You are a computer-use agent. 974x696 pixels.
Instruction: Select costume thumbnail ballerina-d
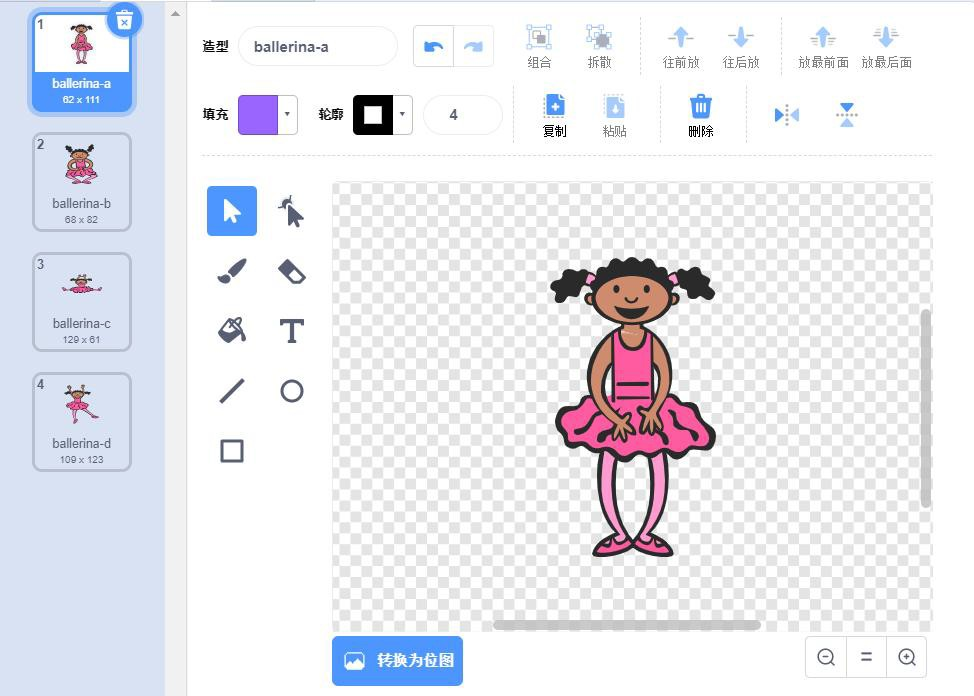(x=81, y=422)
